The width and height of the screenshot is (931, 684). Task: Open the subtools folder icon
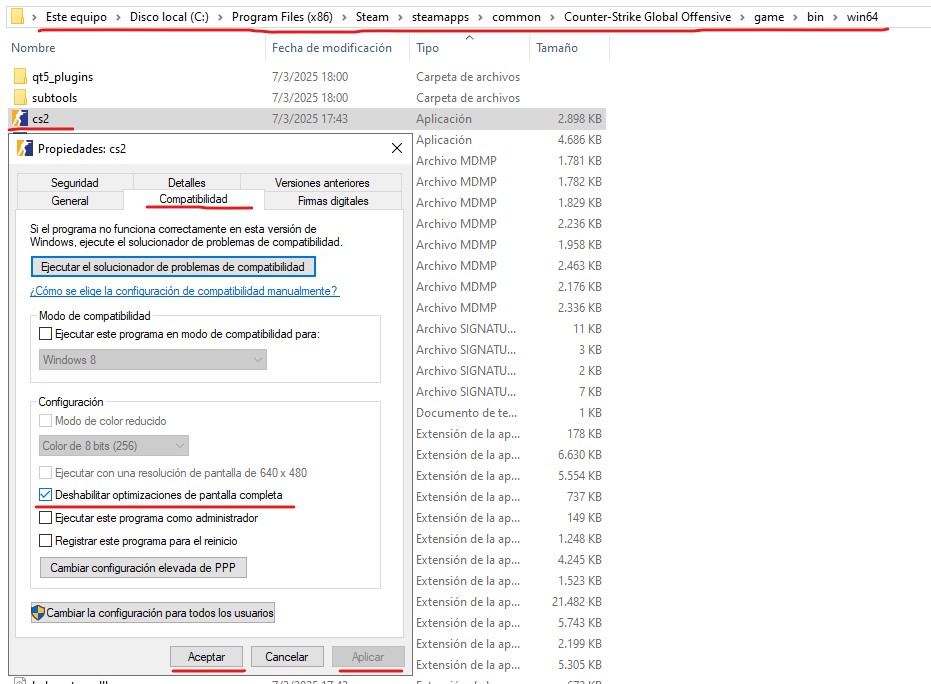[20, 97]
